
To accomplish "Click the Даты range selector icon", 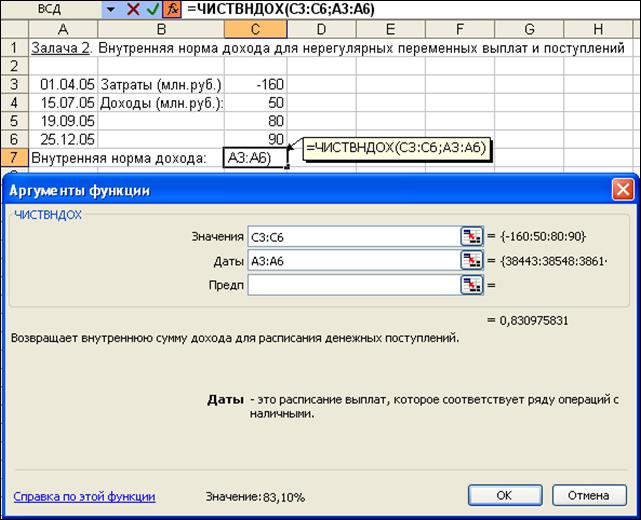I will click(x=471, y=260).
